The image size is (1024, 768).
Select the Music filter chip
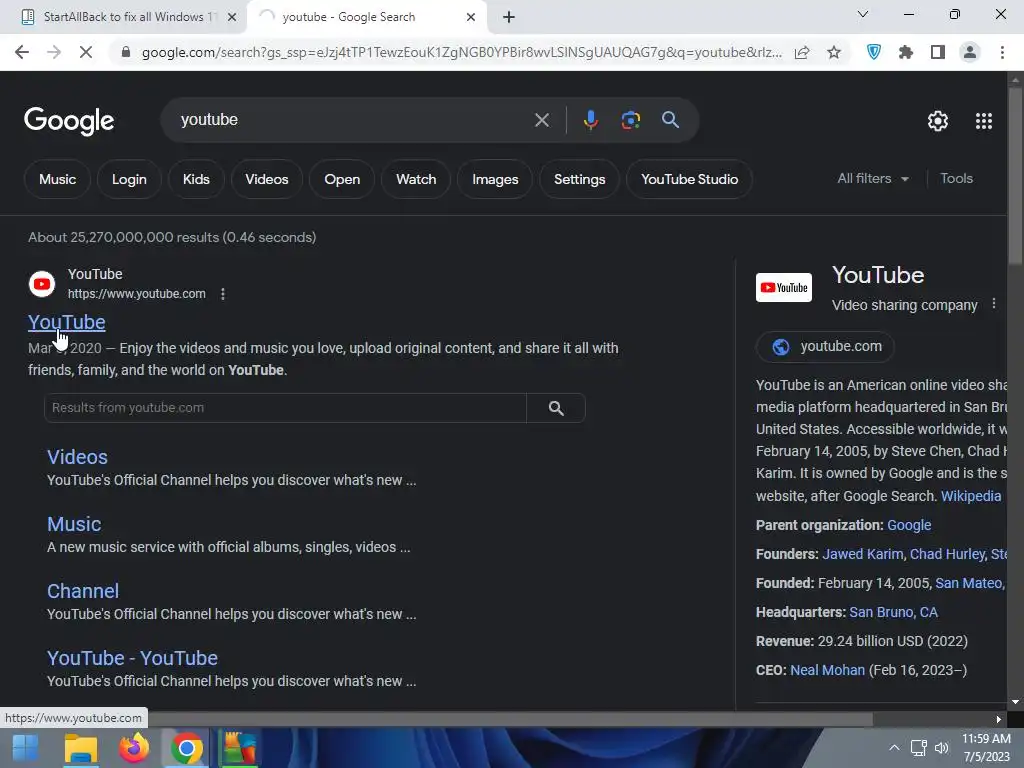(57, 179)
